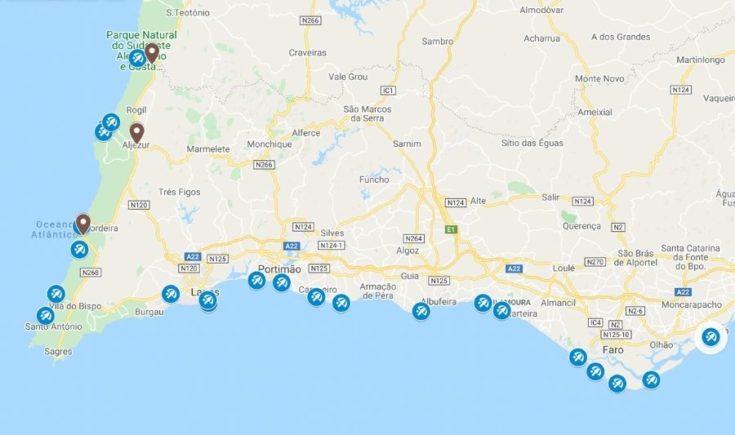This screenshot has width=735, height=435.
Task: Click the Monchique town label
Action: tap(270, 144)
